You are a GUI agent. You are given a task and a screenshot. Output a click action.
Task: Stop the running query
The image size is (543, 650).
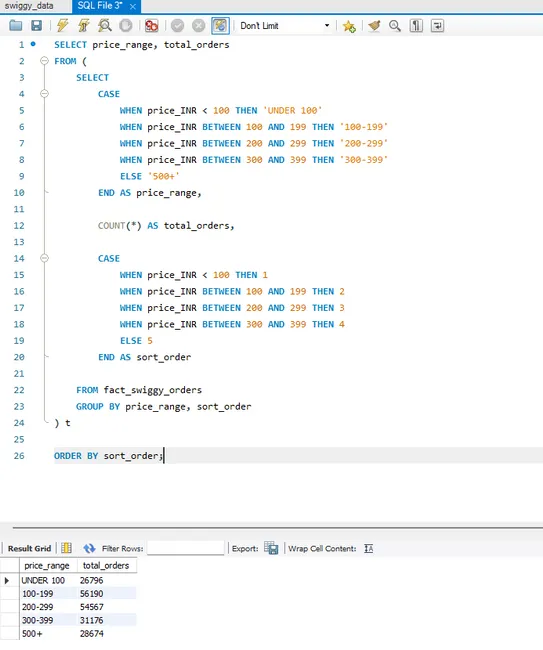click(x=126, y=26)
